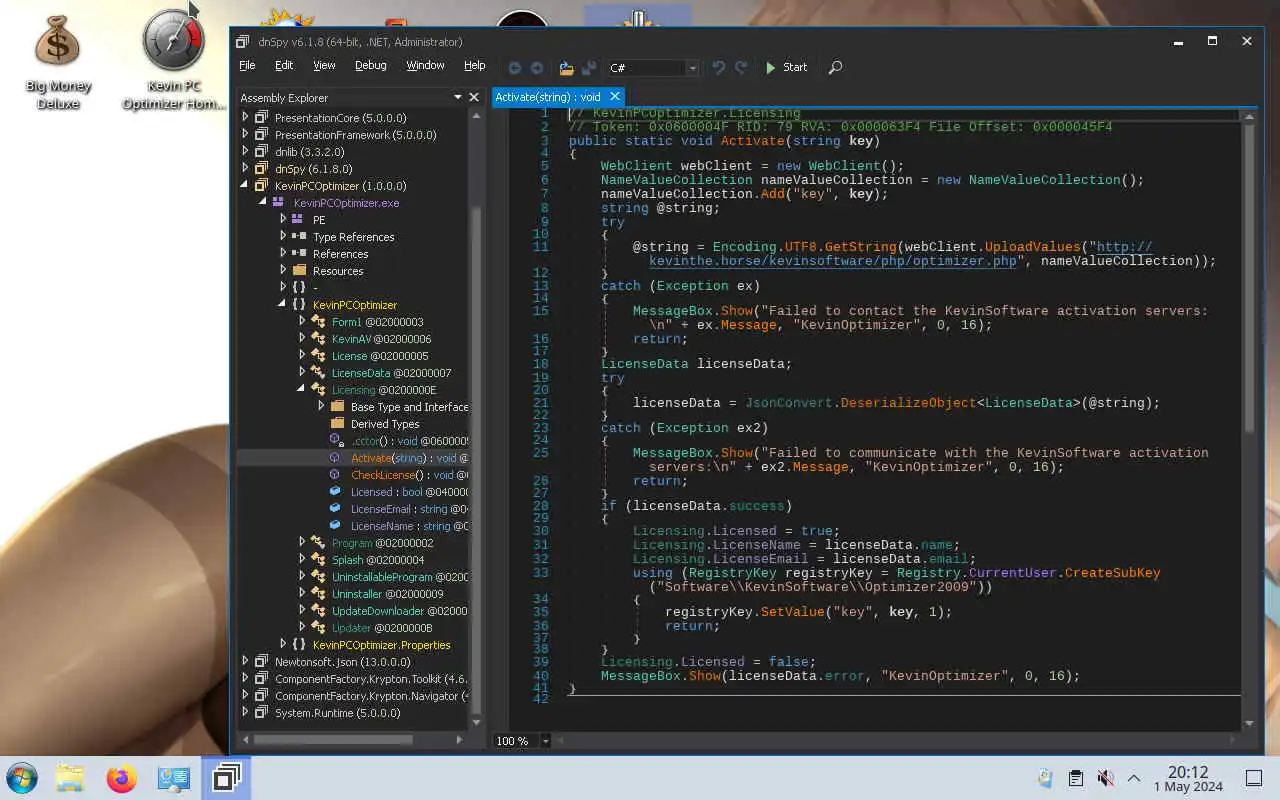Click SetValue method in code
Image resolution: width=1280 pixels, height=800 pixels.
pyautogui.click(x=793, y=612)
